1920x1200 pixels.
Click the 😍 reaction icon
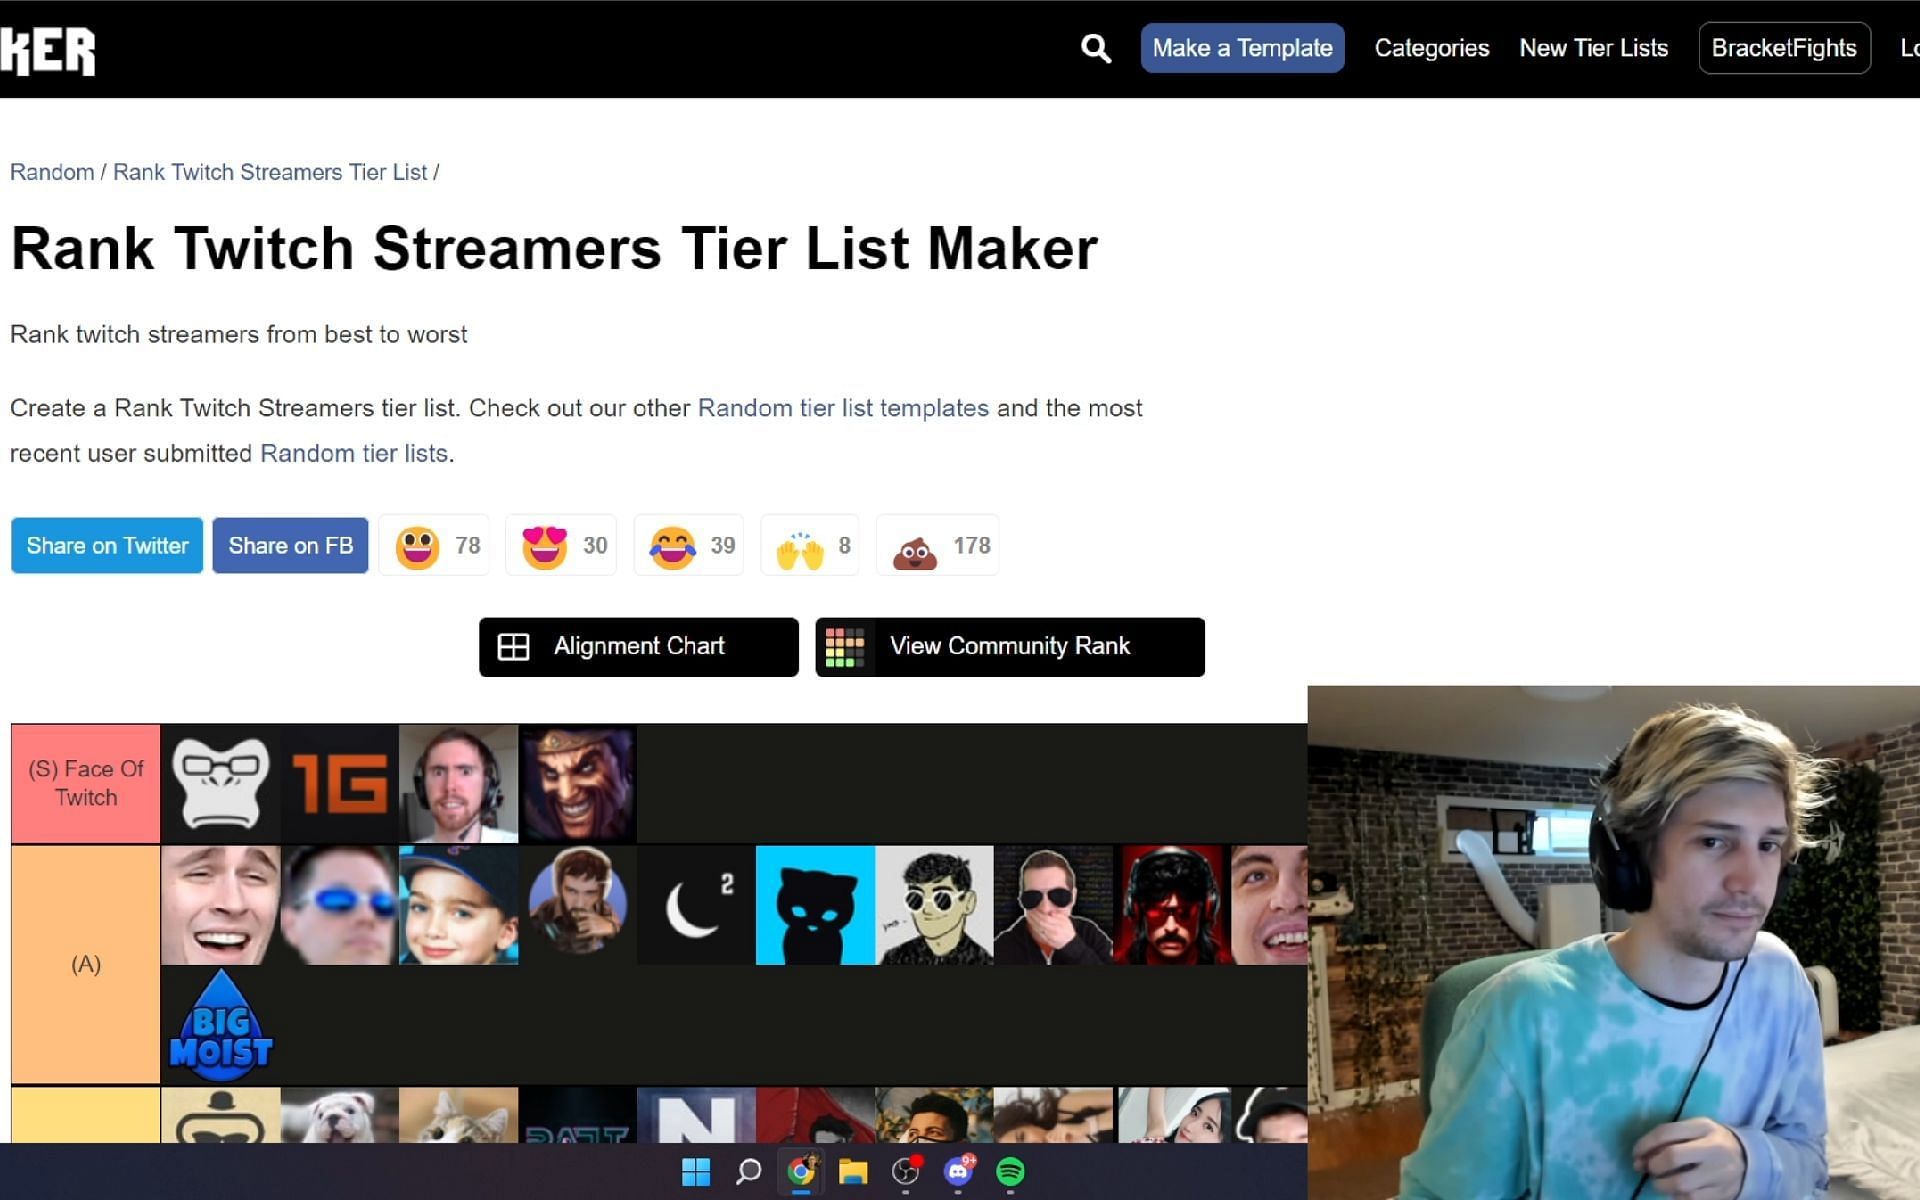543,545
